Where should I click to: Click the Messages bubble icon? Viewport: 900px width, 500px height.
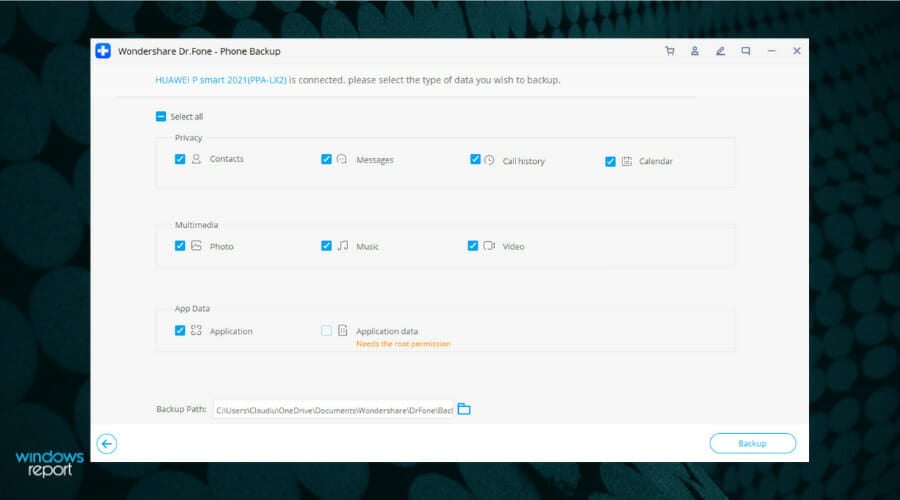click(342, 159)
